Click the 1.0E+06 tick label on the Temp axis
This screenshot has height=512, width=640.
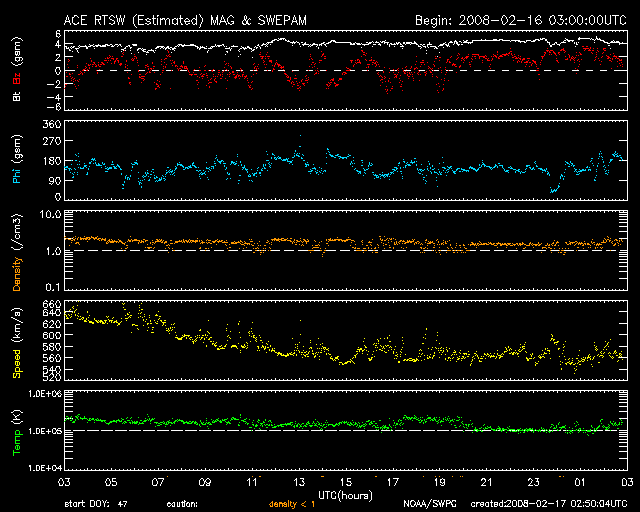[45, 394]
